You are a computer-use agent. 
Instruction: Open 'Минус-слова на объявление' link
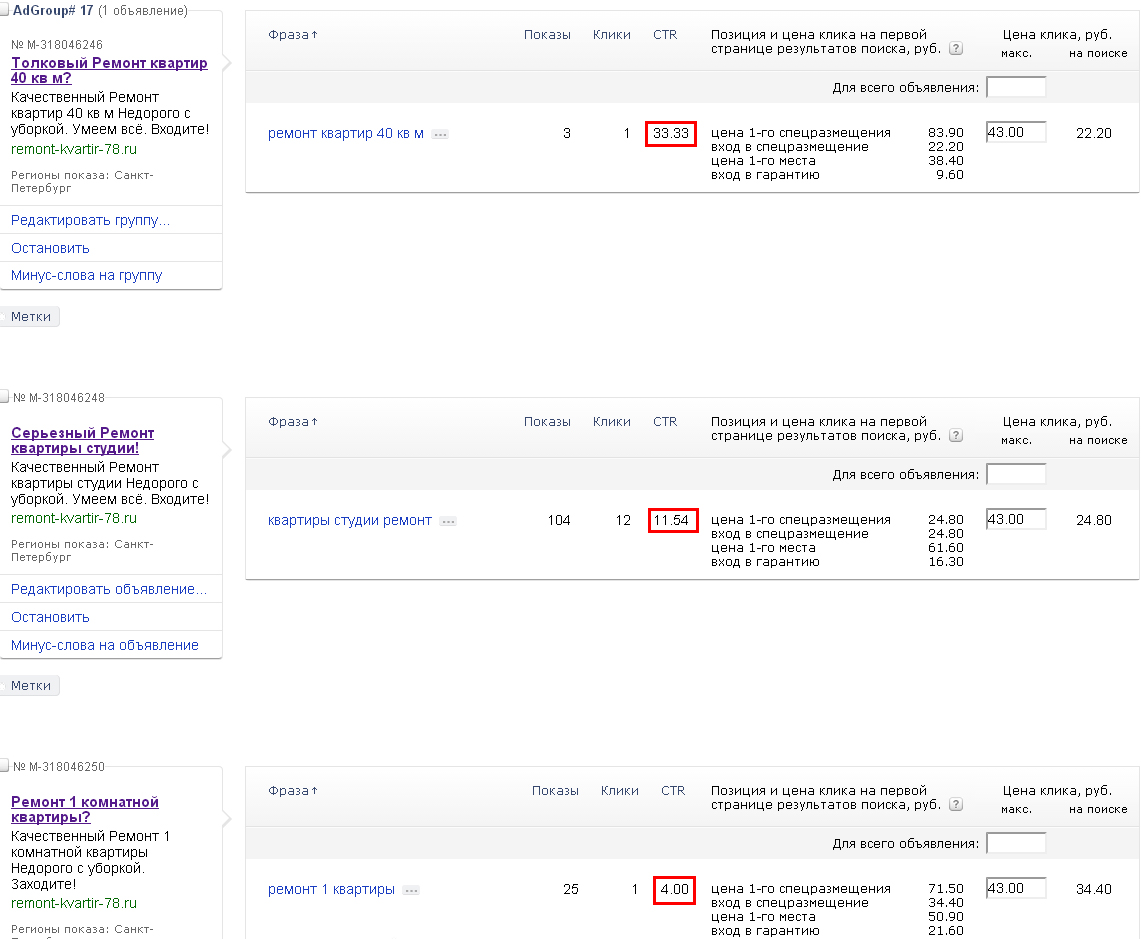(x=105, y=645)
